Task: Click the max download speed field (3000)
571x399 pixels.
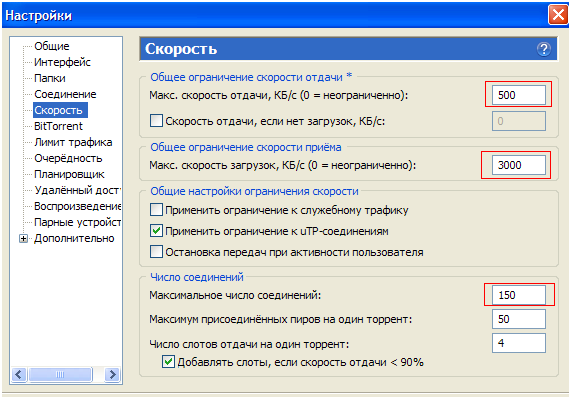Action: (519, 165)
